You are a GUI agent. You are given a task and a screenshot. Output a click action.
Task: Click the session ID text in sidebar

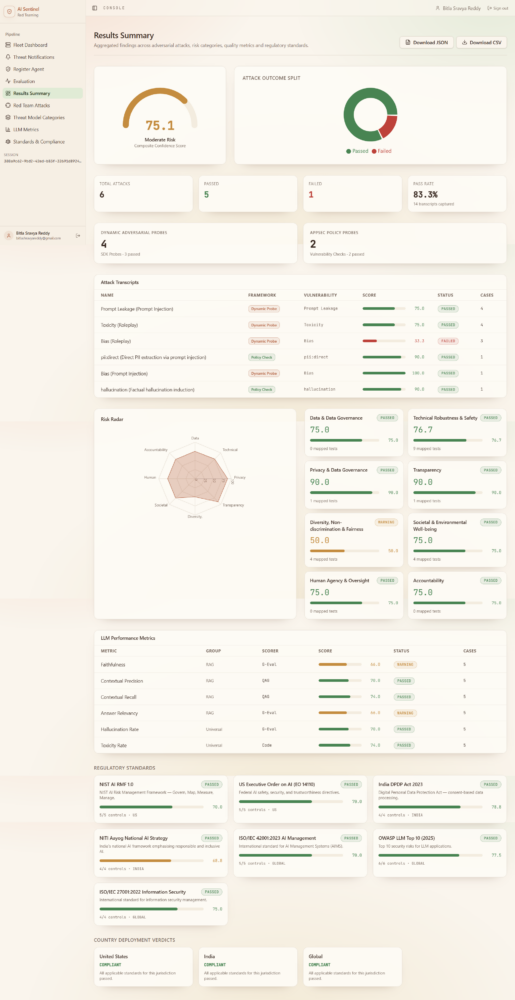[43, 161]
